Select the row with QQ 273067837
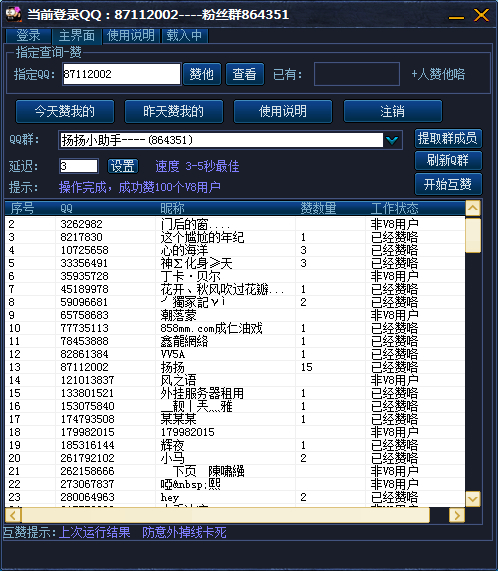This screenshot has height=571, width=498. coord(235,484)
